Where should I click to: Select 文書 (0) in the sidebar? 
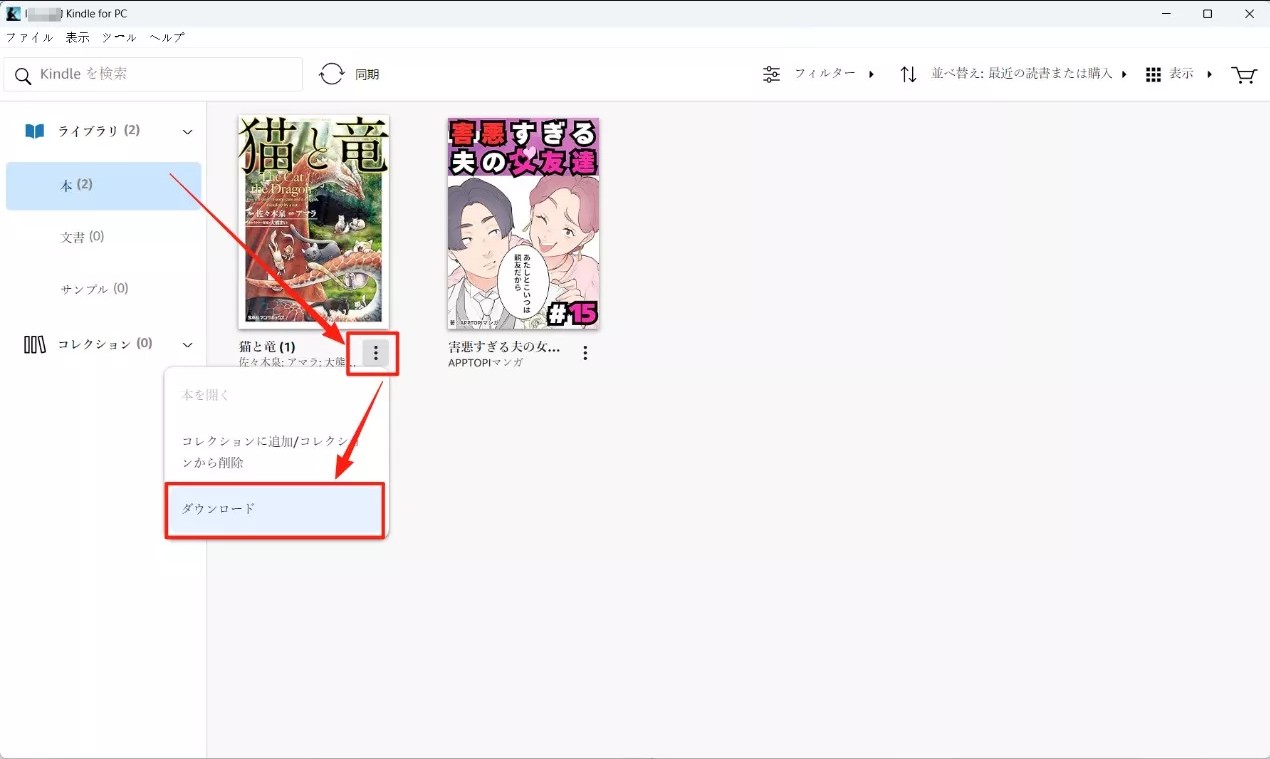click(83, 237)
